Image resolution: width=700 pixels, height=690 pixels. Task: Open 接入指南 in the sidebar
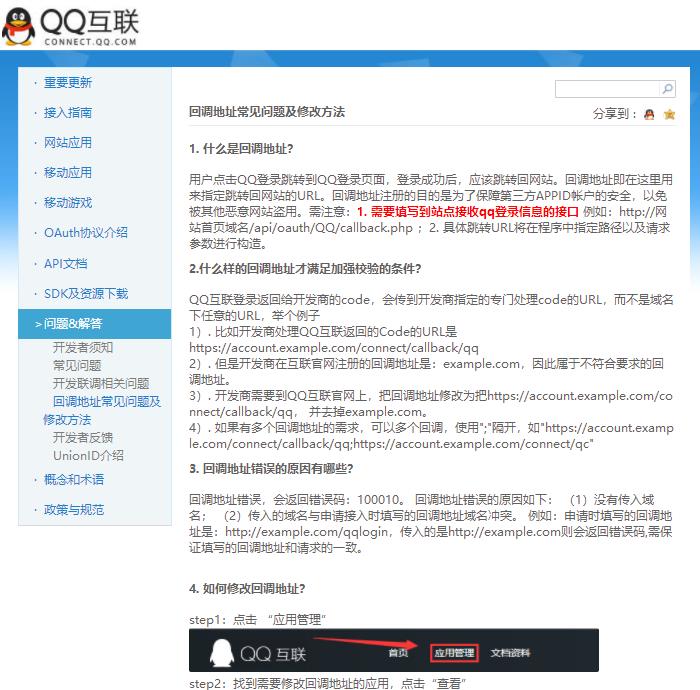point(68,112)
